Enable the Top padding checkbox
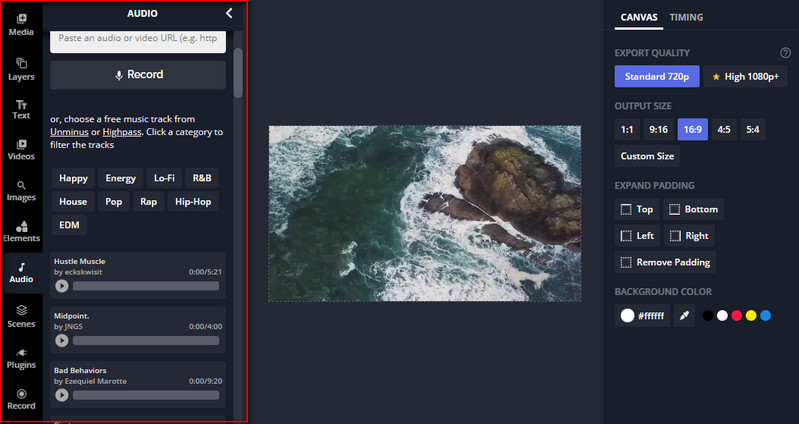 coord(627,210)
